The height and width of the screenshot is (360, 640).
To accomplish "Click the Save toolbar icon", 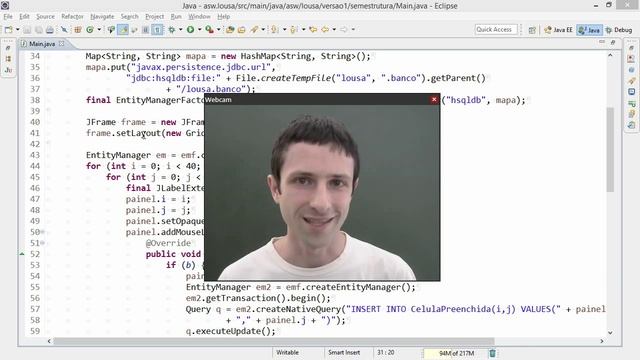I will (27, 30).
